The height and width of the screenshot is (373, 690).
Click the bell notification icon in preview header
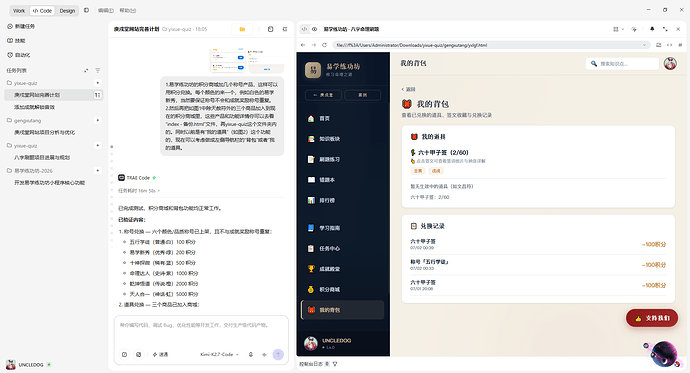(652, 29)
